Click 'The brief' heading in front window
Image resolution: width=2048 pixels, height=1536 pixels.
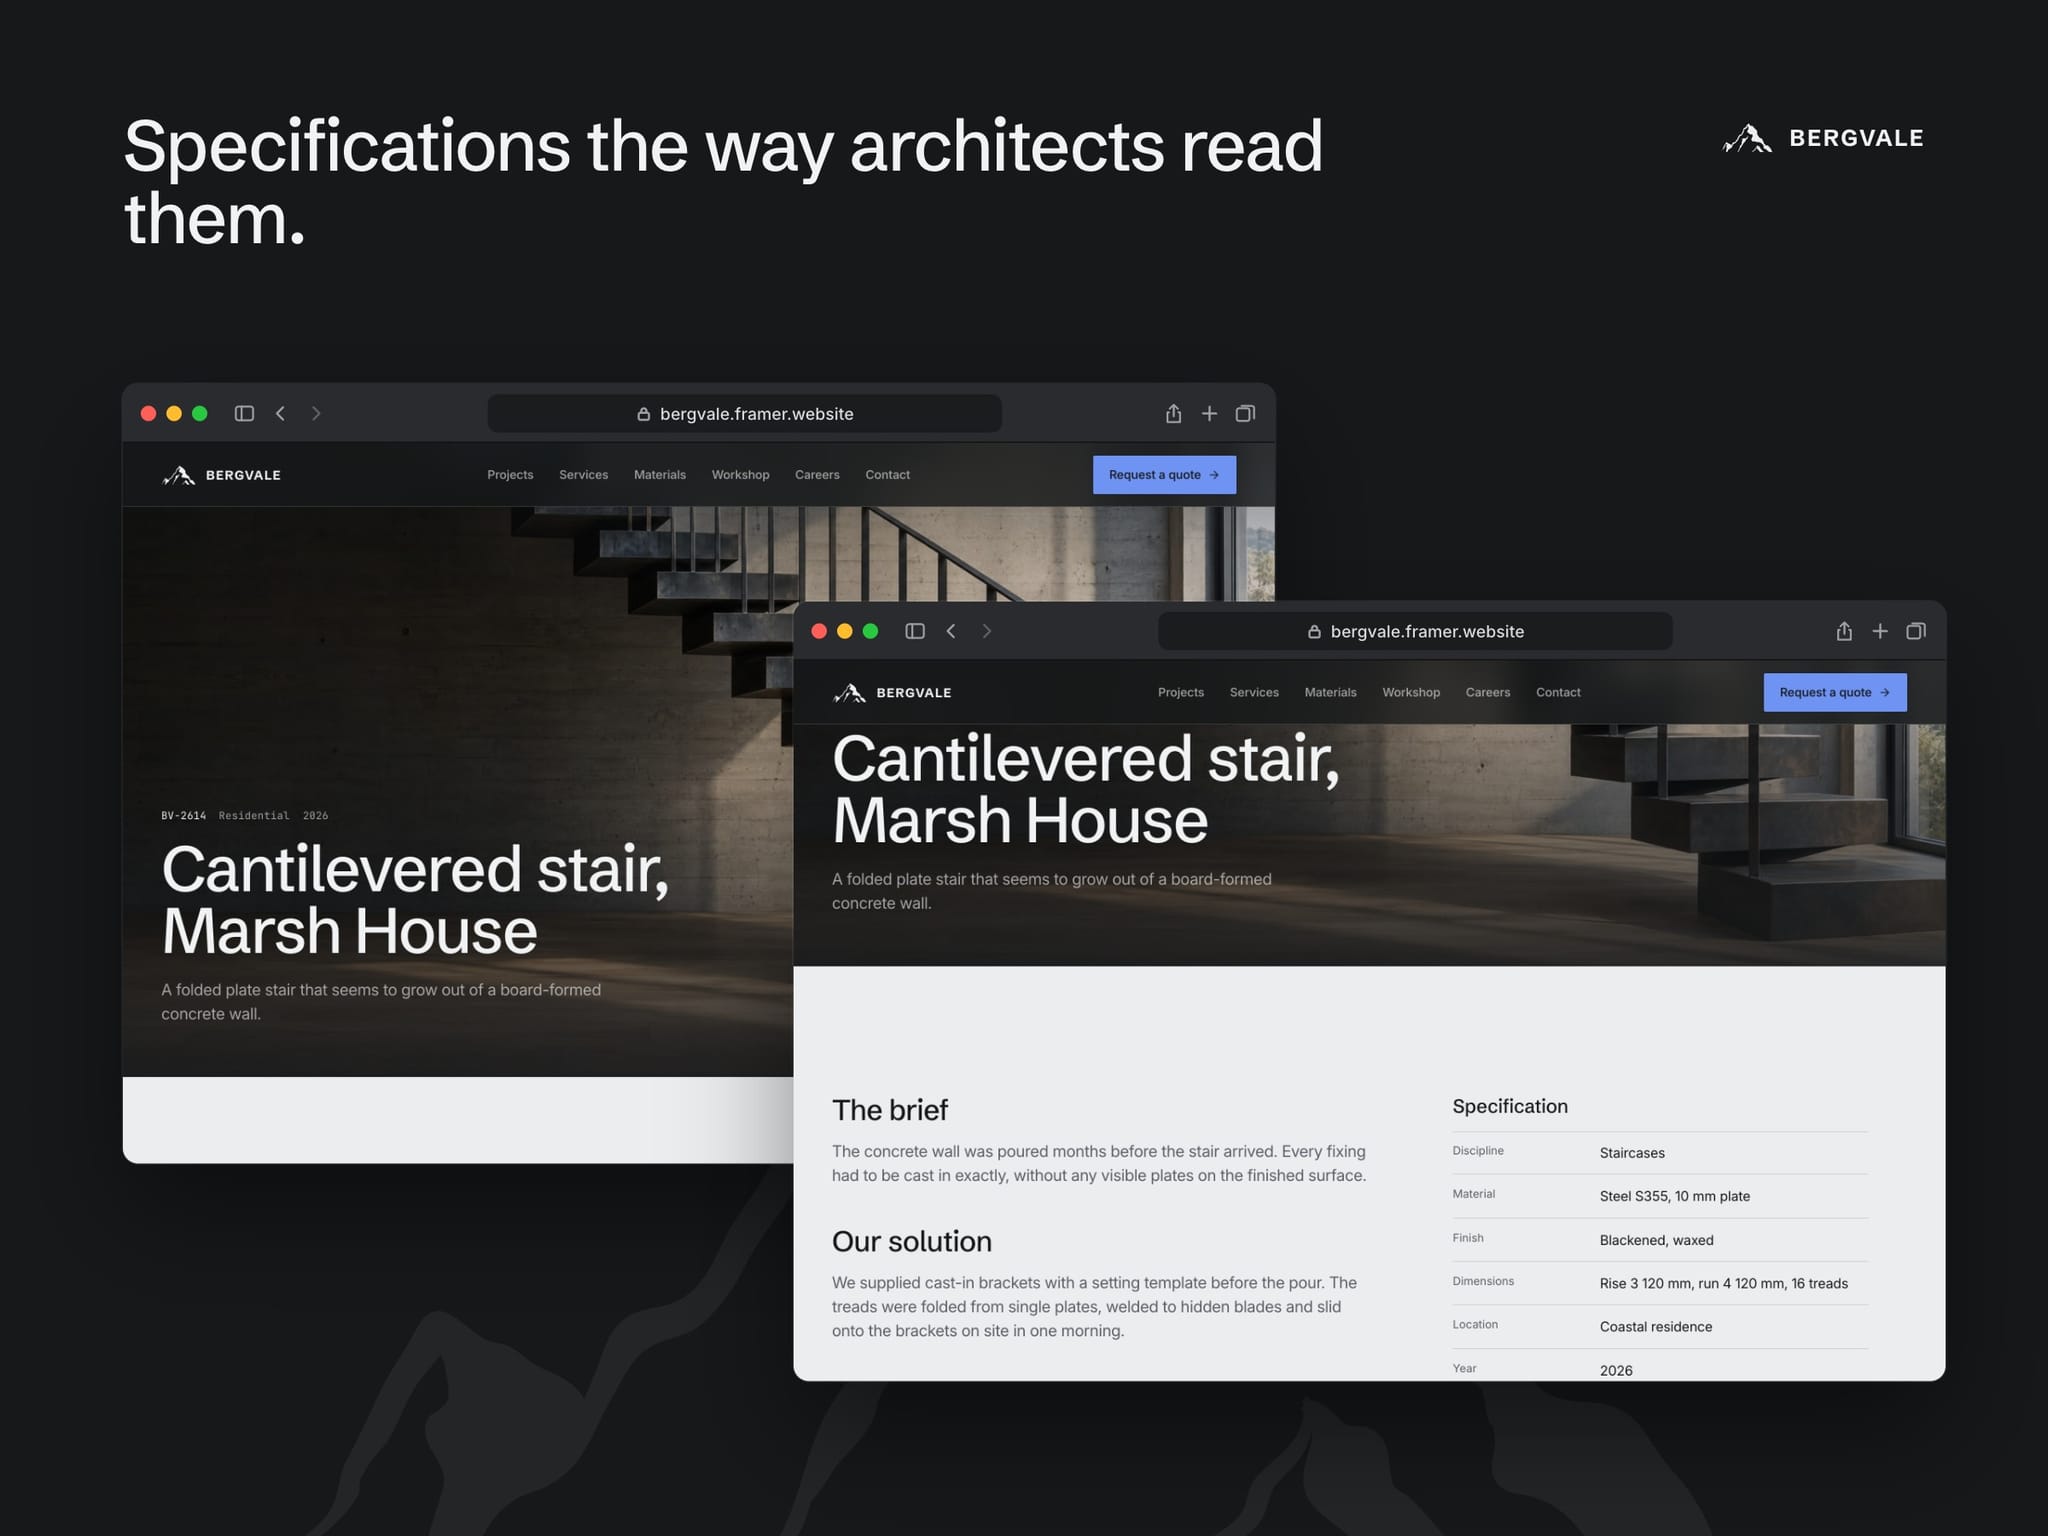[890, 1110]
